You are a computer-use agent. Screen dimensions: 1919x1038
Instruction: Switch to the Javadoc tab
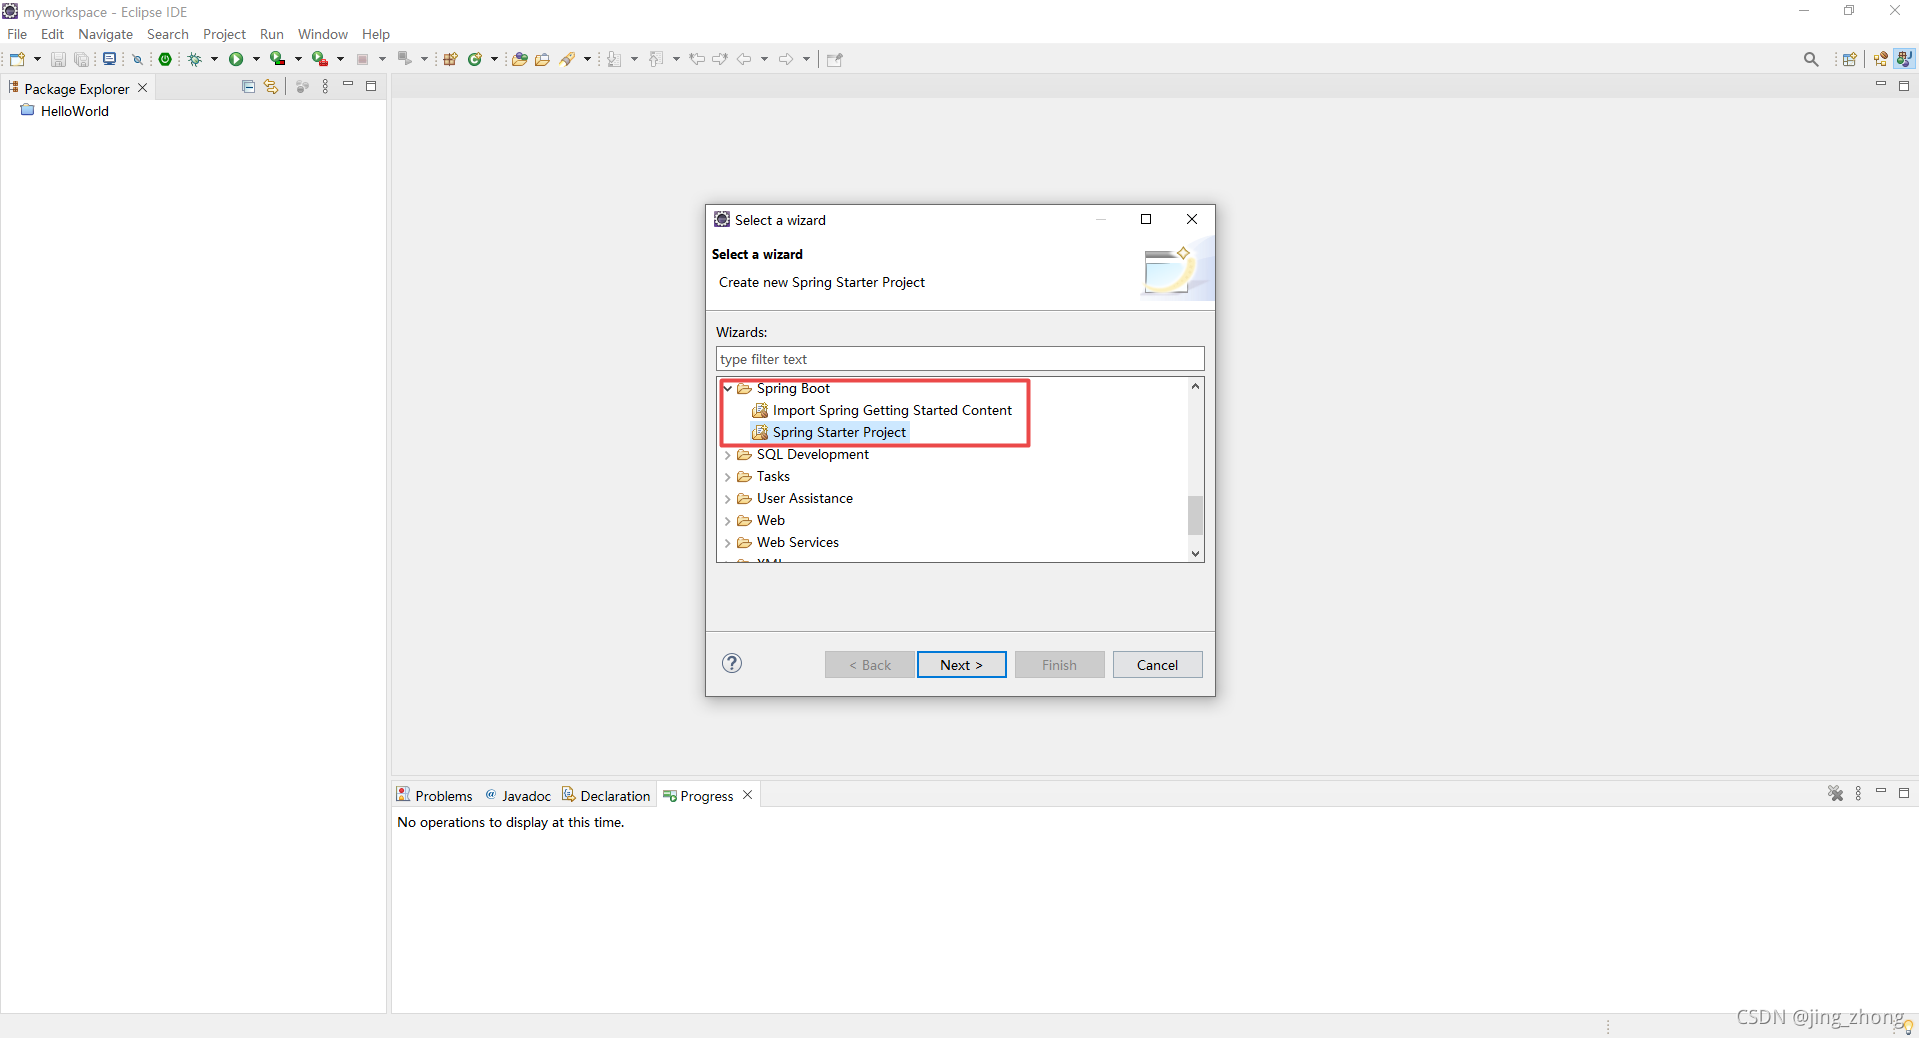click(x=518, y=795)
